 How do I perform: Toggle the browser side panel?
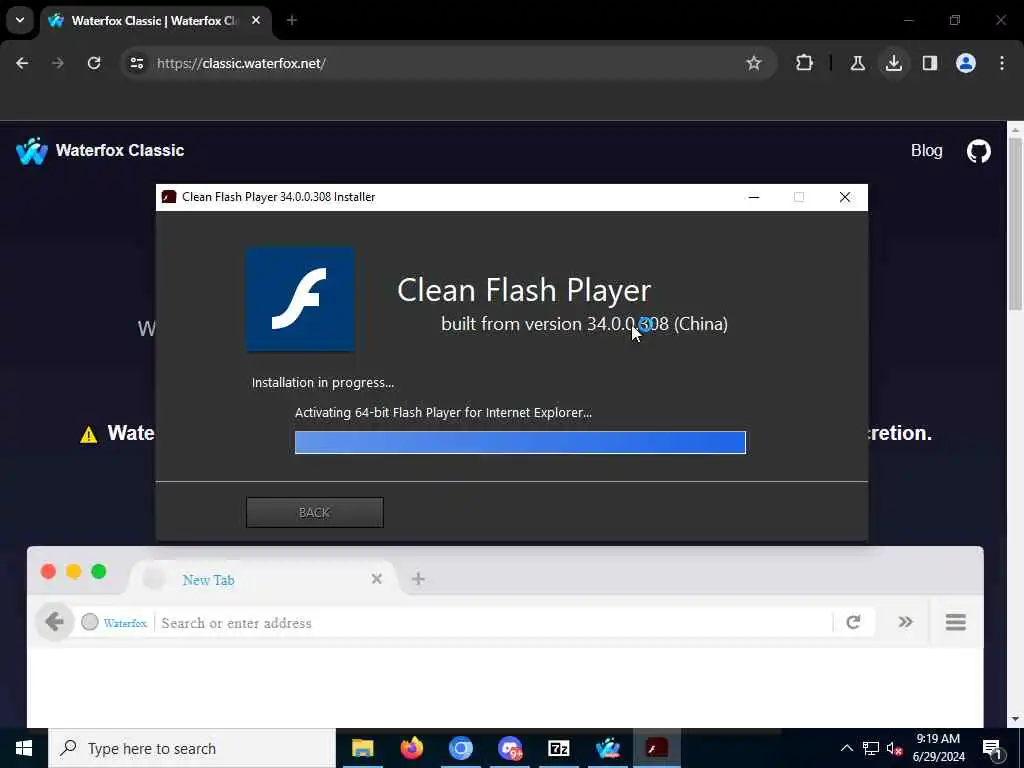pos(930,63)
